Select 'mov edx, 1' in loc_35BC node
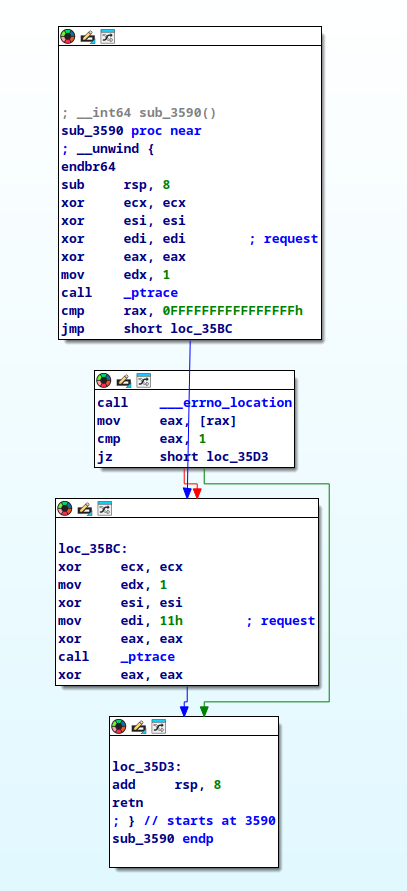407x891 pixels. [x=113, y=585]
